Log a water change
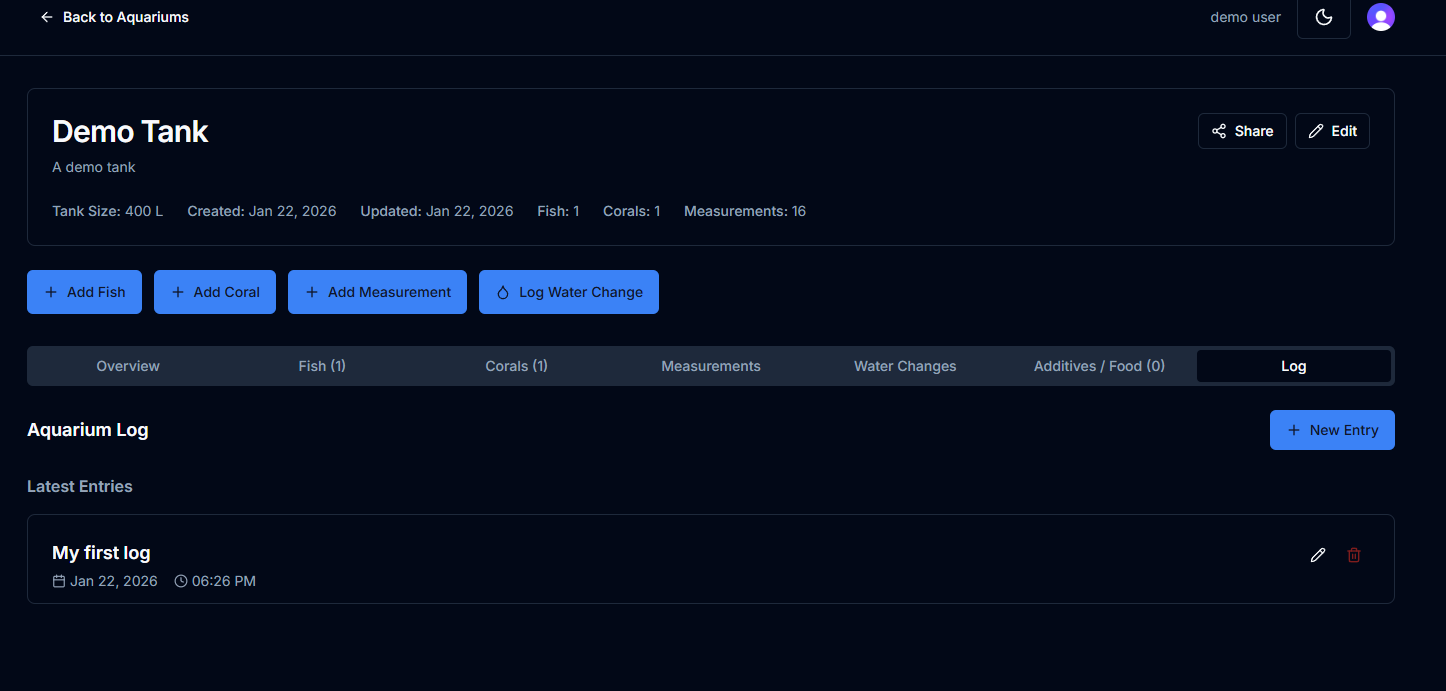 [568, 292]
